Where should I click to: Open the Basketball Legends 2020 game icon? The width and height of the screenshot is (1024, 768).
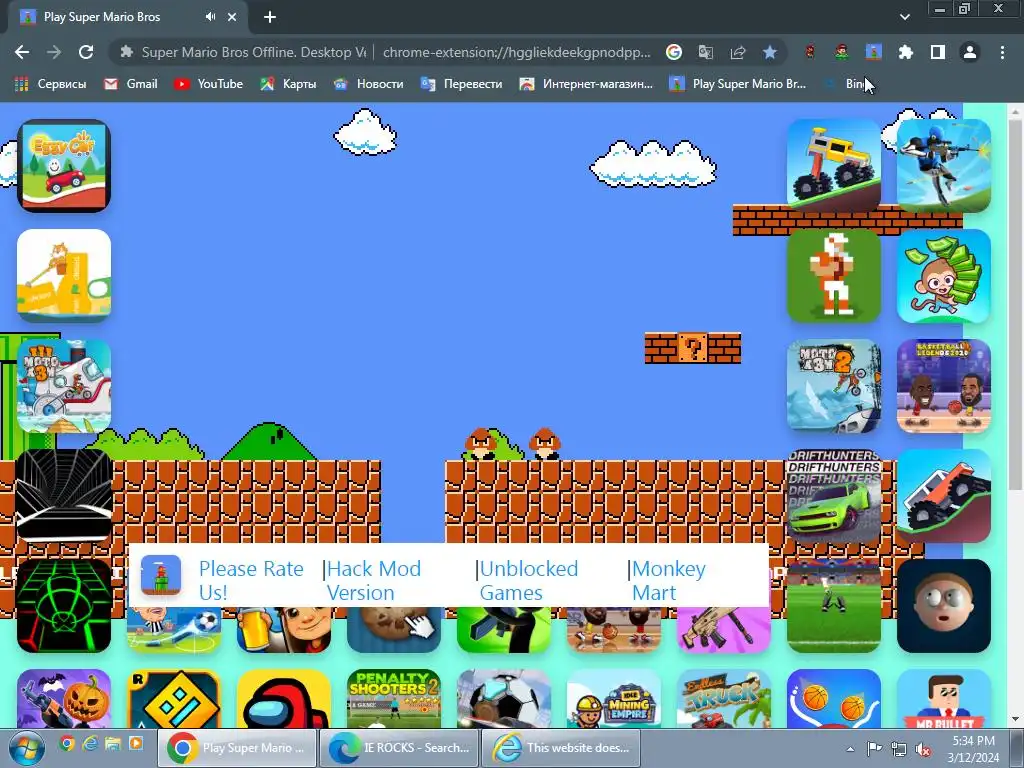pyautogui.click(x=944, y=386)
